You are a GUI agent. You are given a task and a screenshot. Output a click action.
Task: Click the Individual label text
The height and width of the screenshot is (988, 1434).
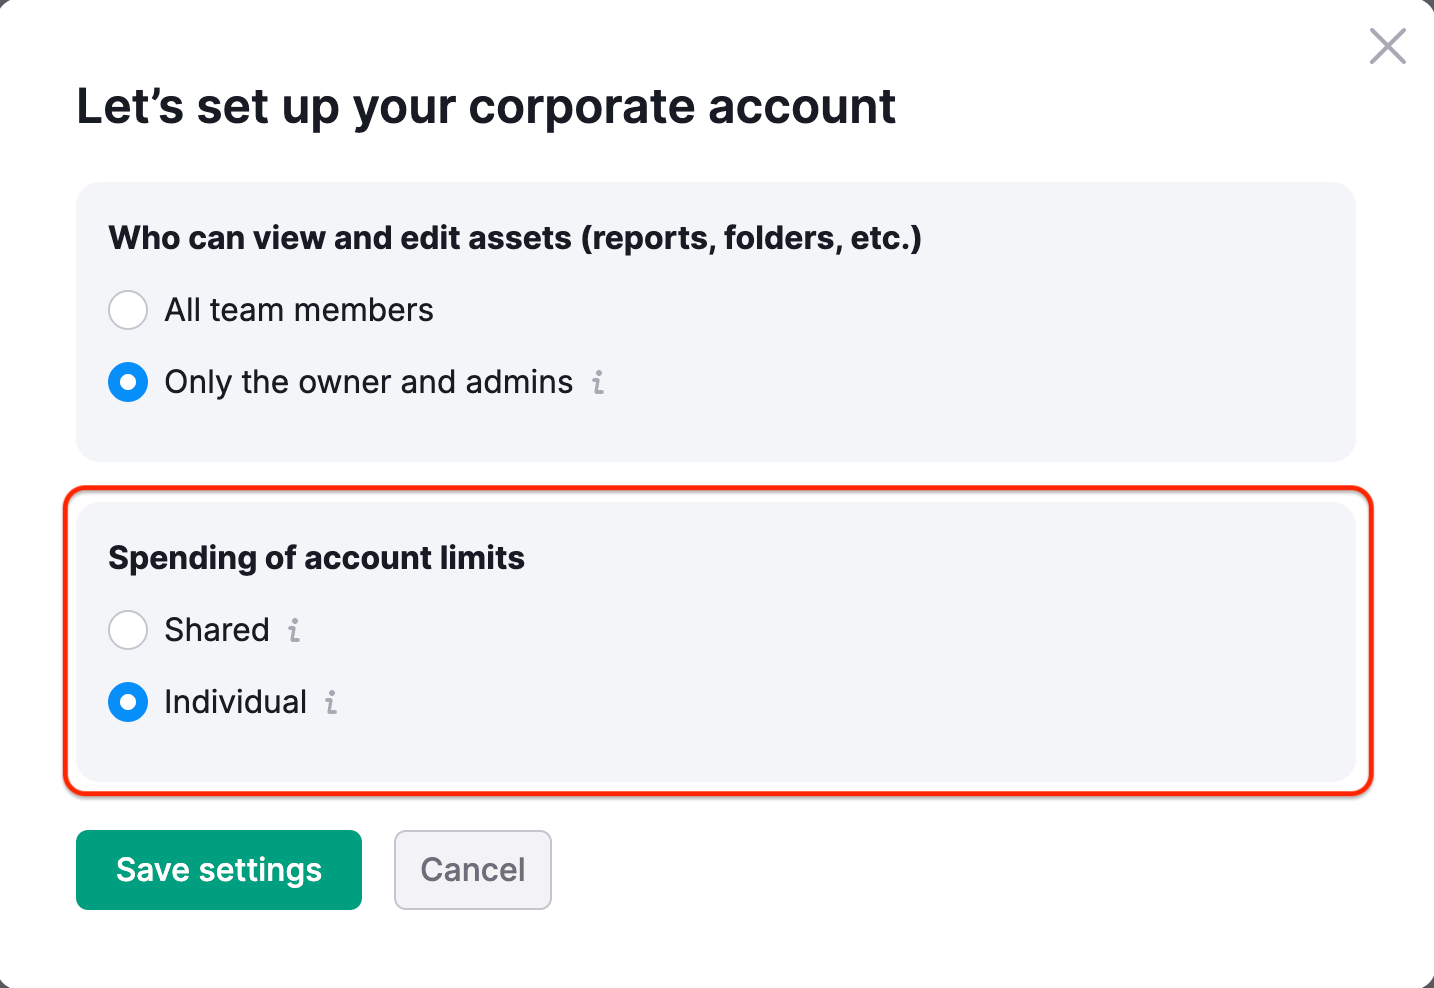(236, 702)
